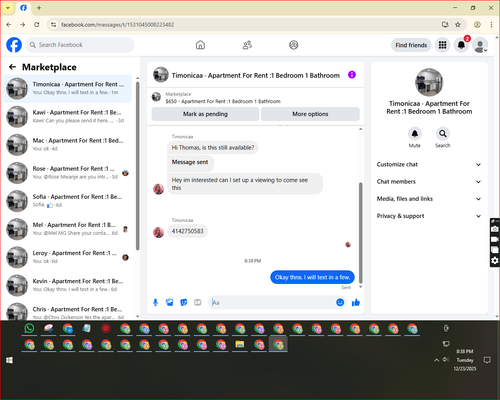The width and height of the screenshot is (500, 400).
Task: Open the Rose apartment conversation
Action: (68, 173)
